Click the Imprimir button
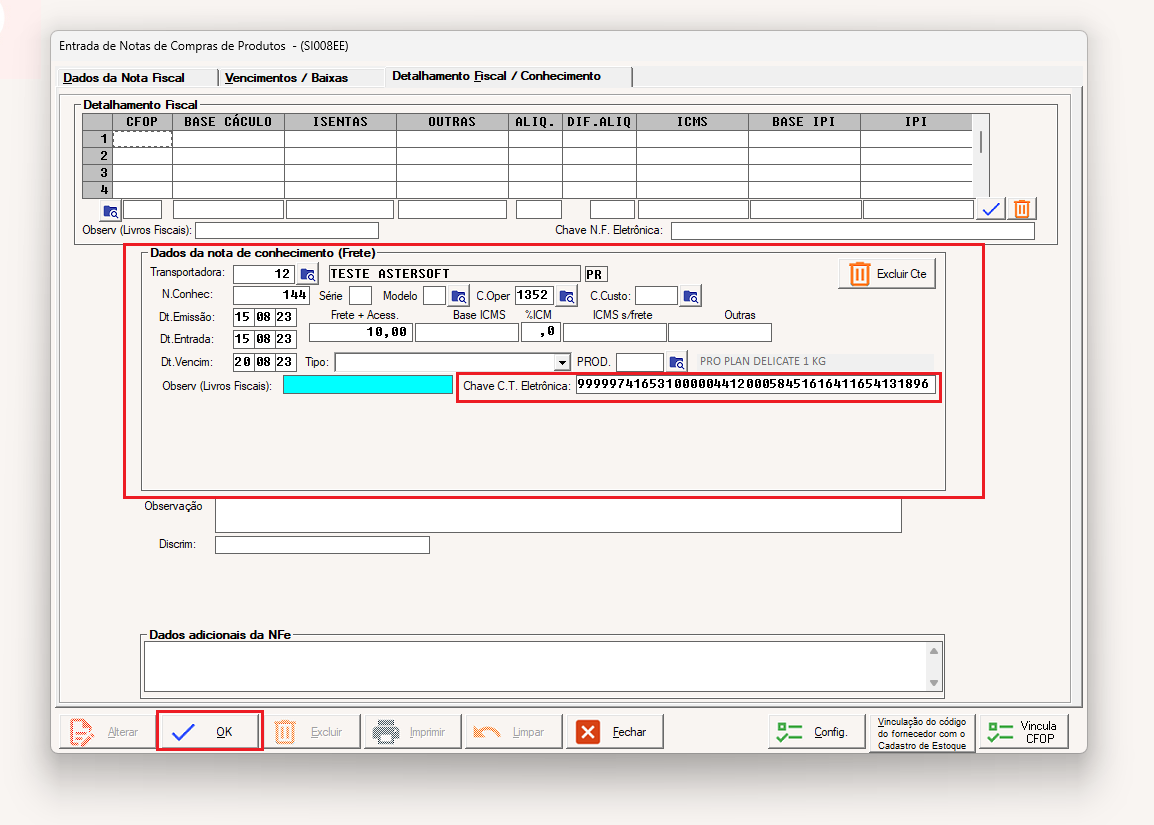The image size is (1154, 825). point(413,732)
